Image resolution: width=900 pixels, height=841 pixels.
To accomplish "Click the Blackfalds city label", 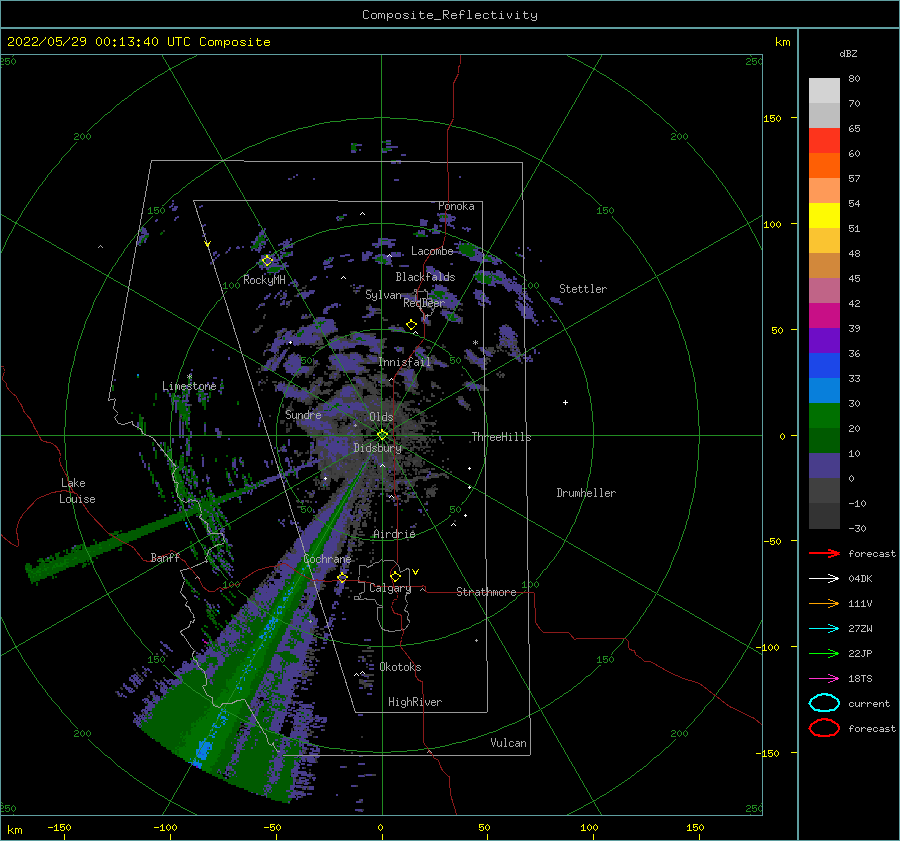I will pos(425,277).
